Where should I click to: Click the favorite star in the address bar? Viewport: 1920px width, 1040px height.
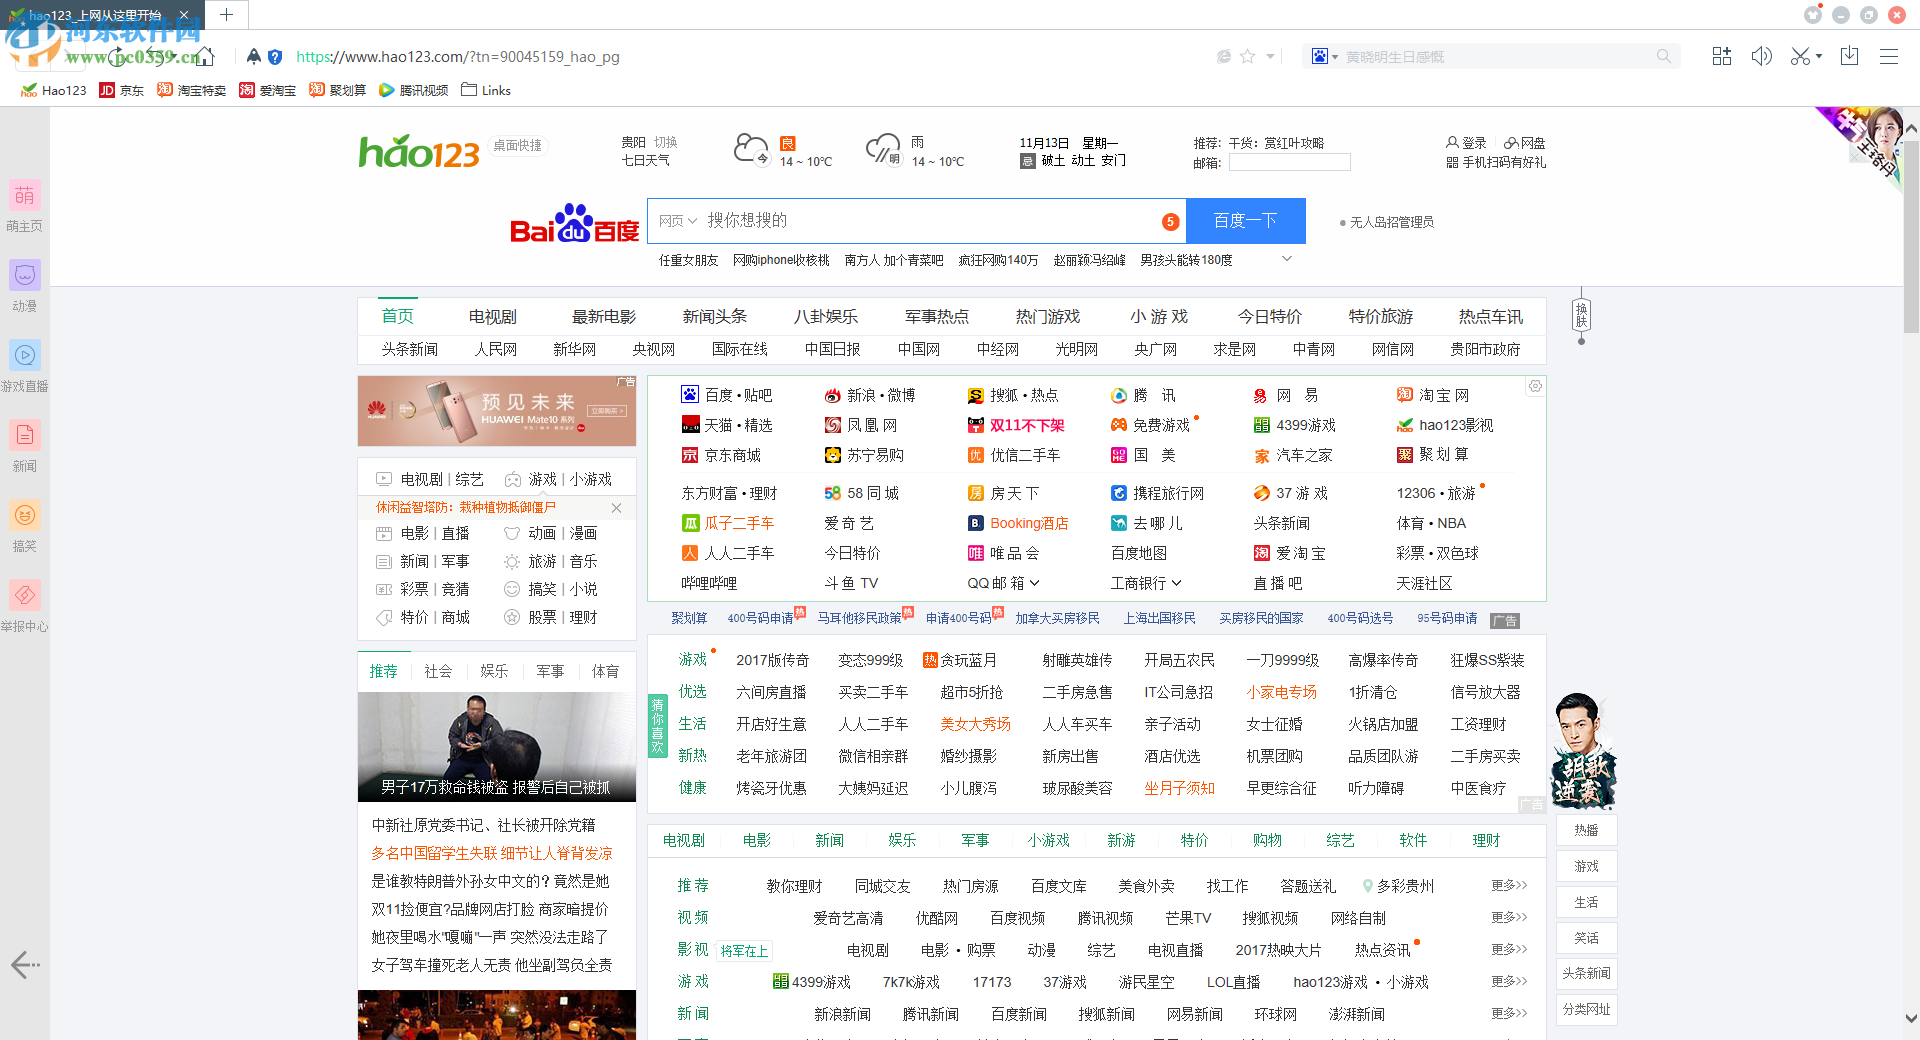1247,56
